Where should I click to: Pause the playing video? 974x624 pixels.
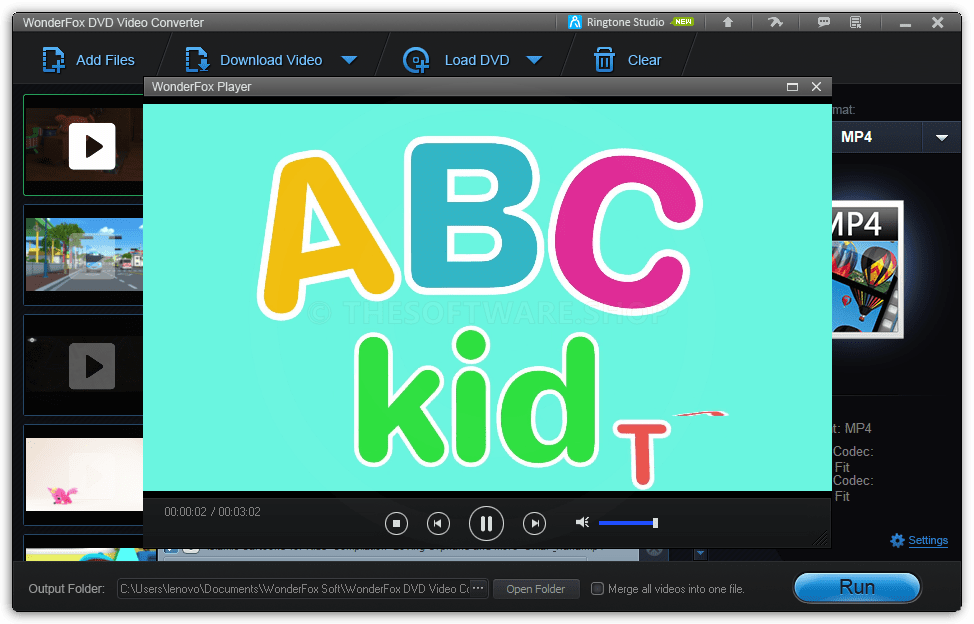point(486,523)
